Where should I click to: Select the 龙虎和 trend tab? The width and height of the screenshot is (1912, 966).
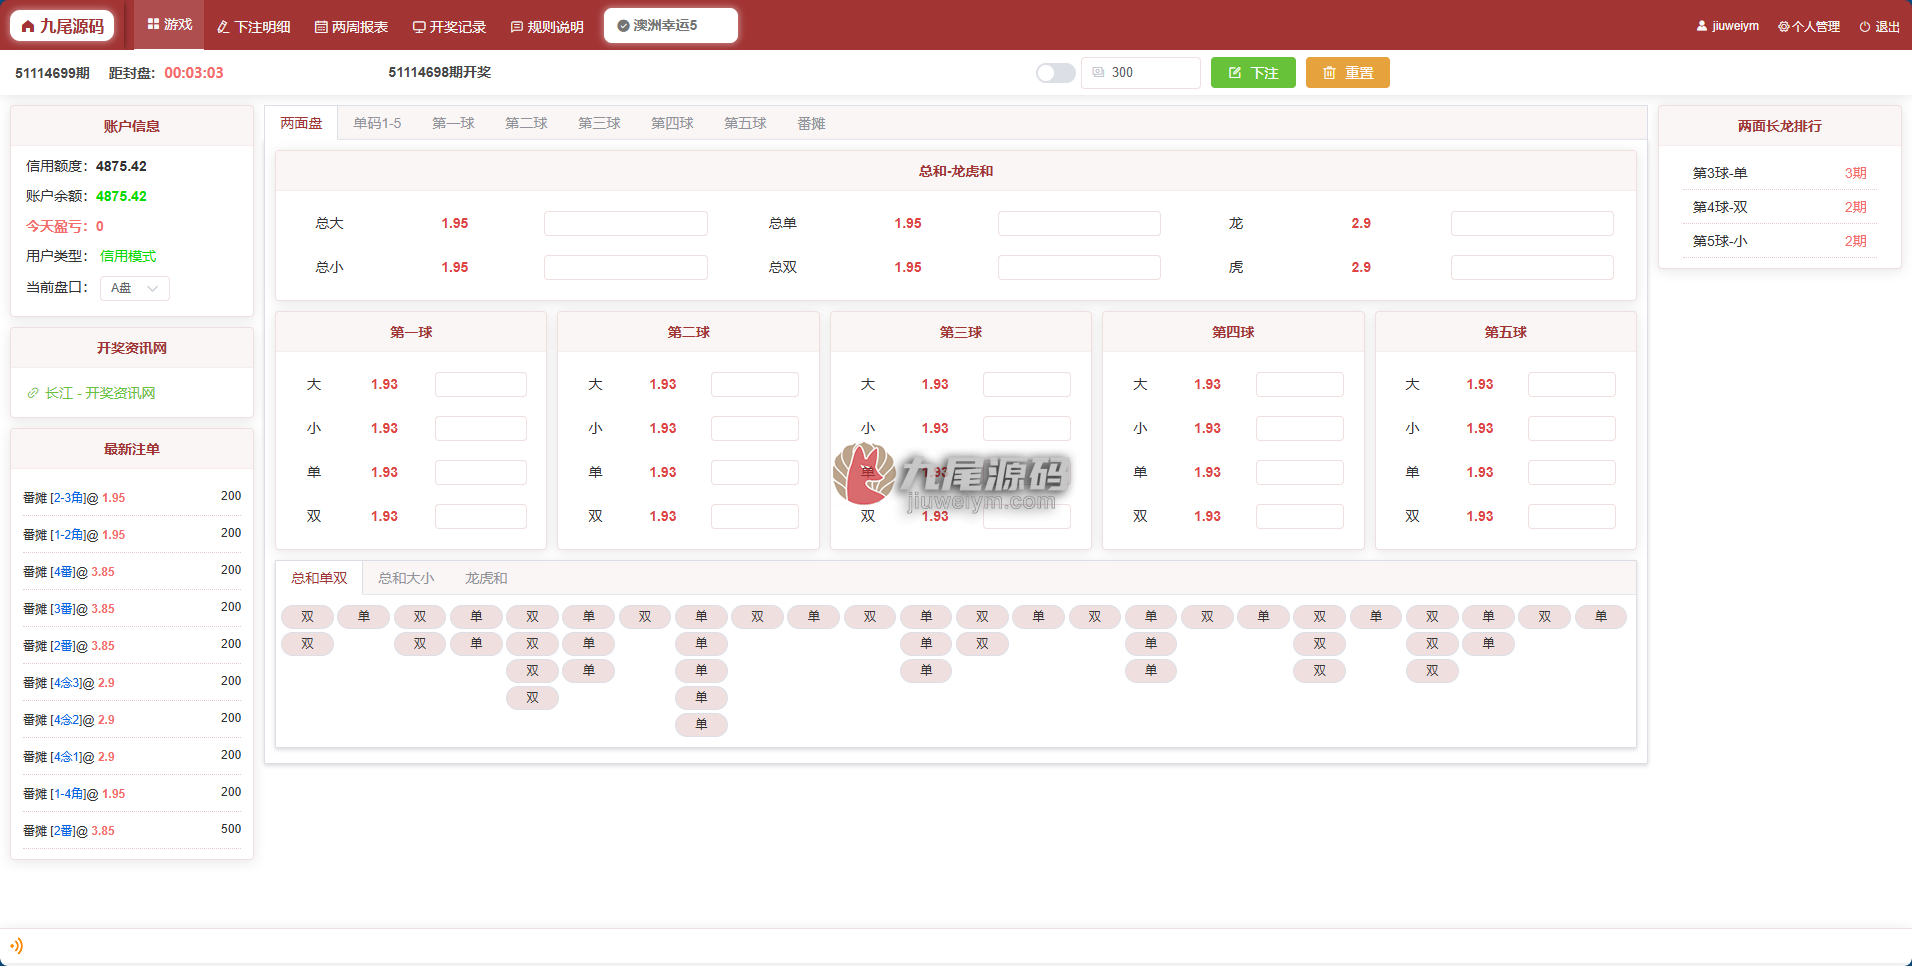(x=486, y=578)
